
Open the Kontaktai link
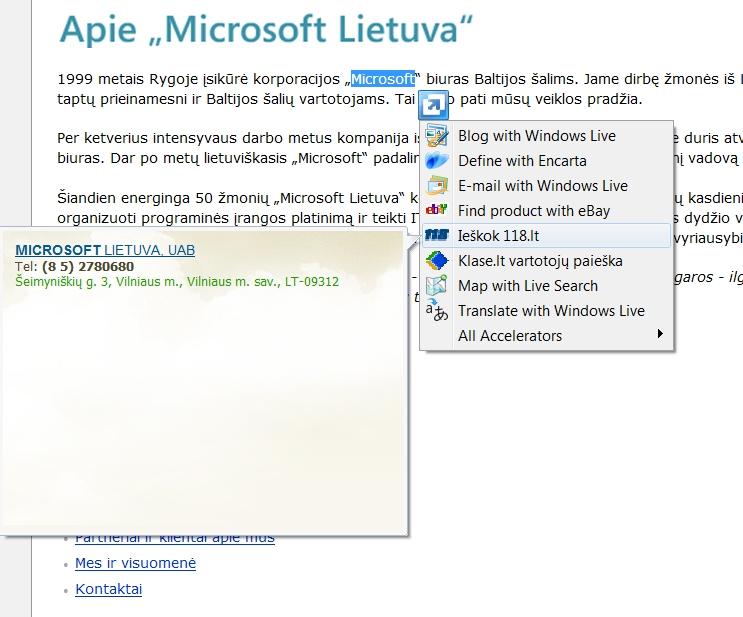coord(109,589)
